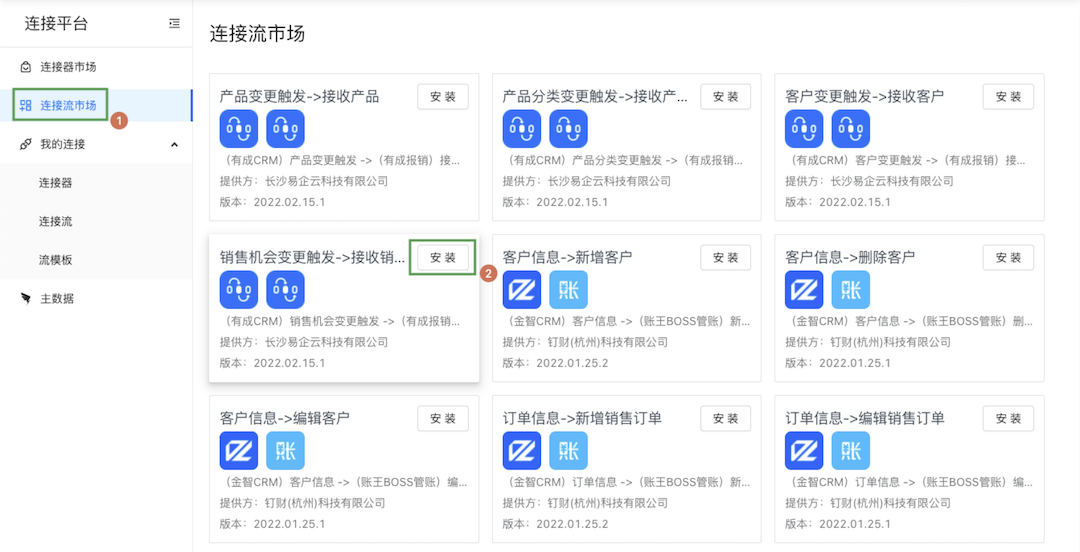Click the 主数据 sidebar icon
Image resolution: width=1080 pixels, height=552 pixels.
click(x=26, y=298)
